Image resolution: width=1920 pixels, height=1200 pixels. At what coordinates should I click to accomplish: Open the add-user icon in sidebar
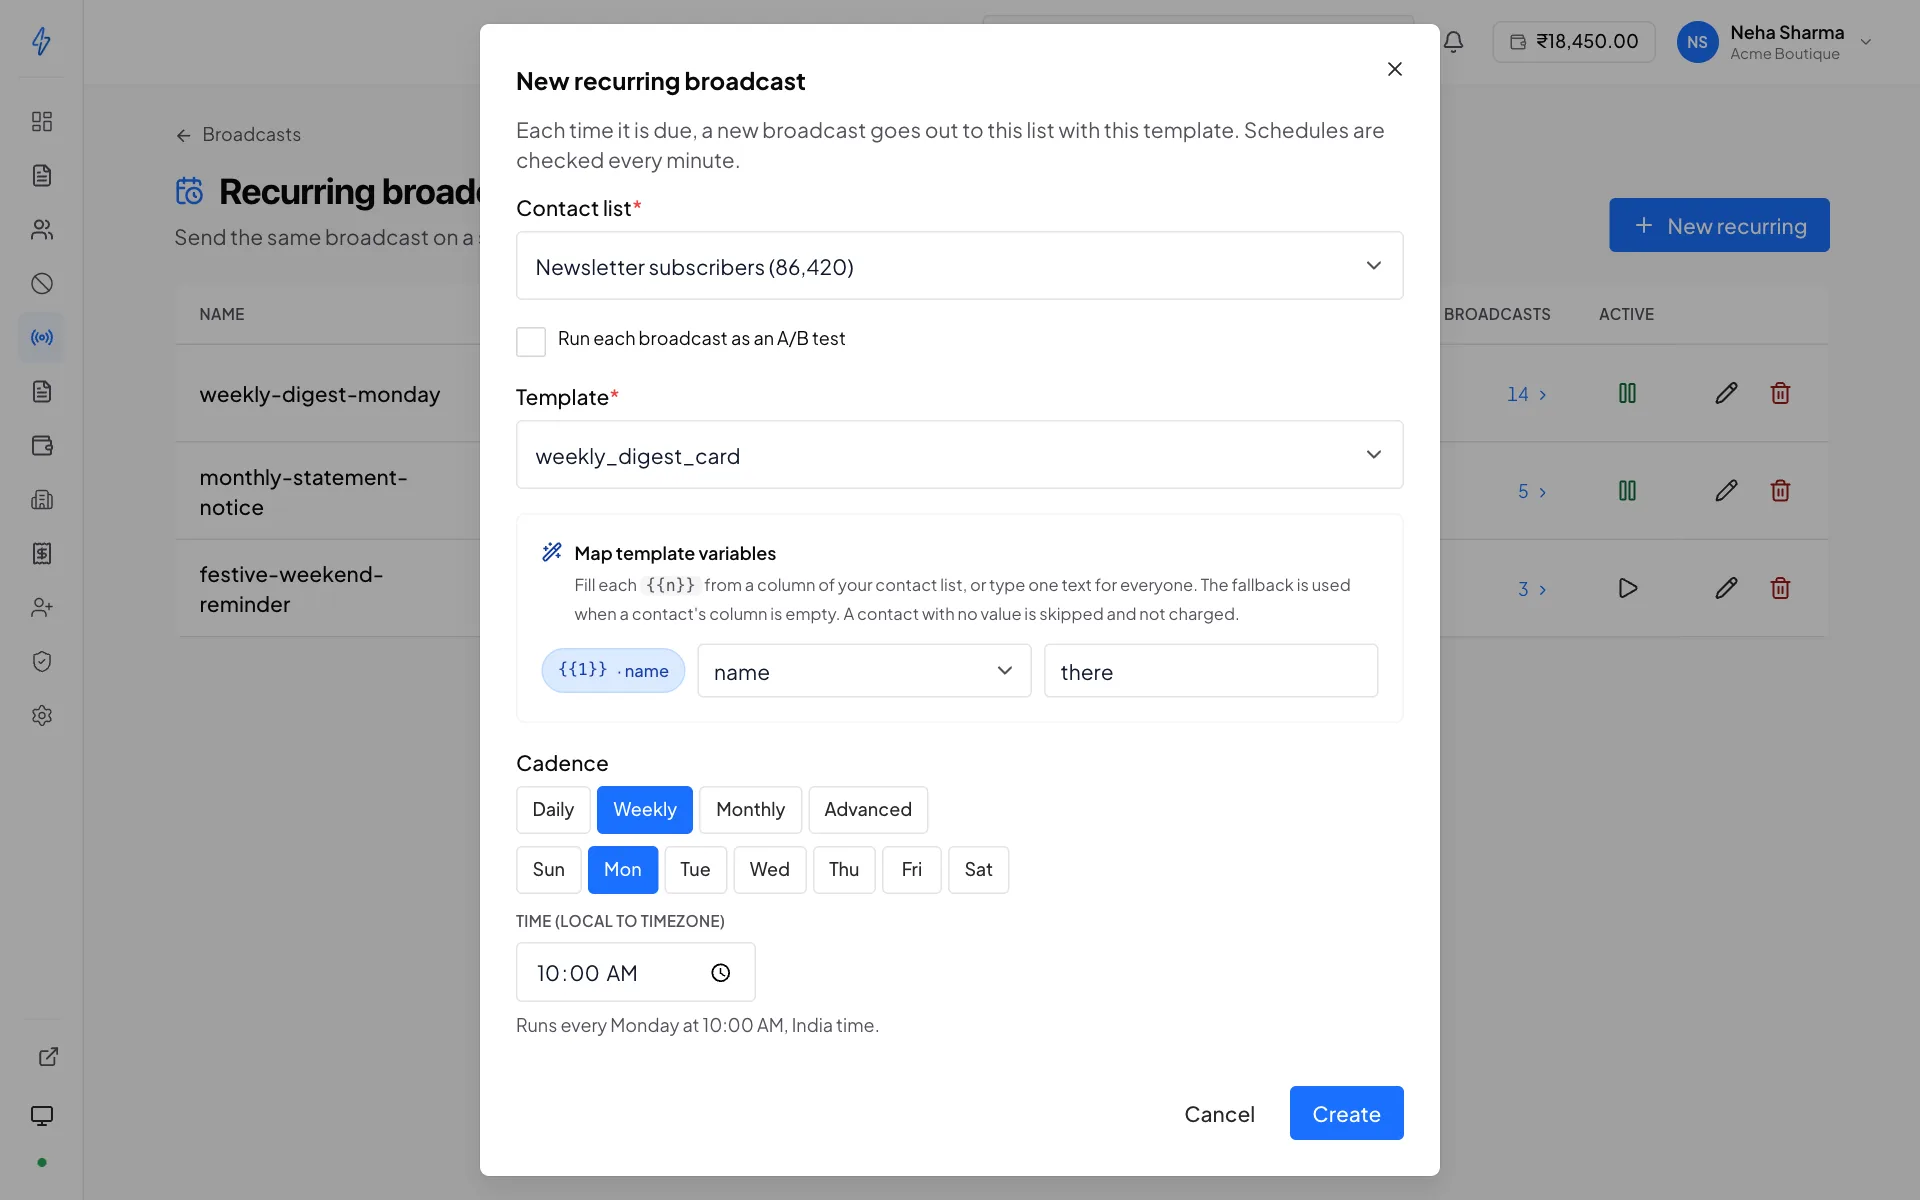coord(42,608)
